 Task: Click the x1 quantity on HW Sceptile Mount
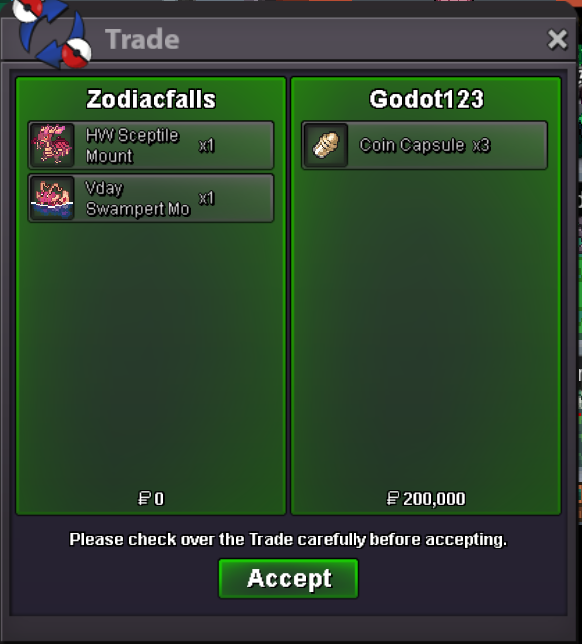click(x=207, y=145)
